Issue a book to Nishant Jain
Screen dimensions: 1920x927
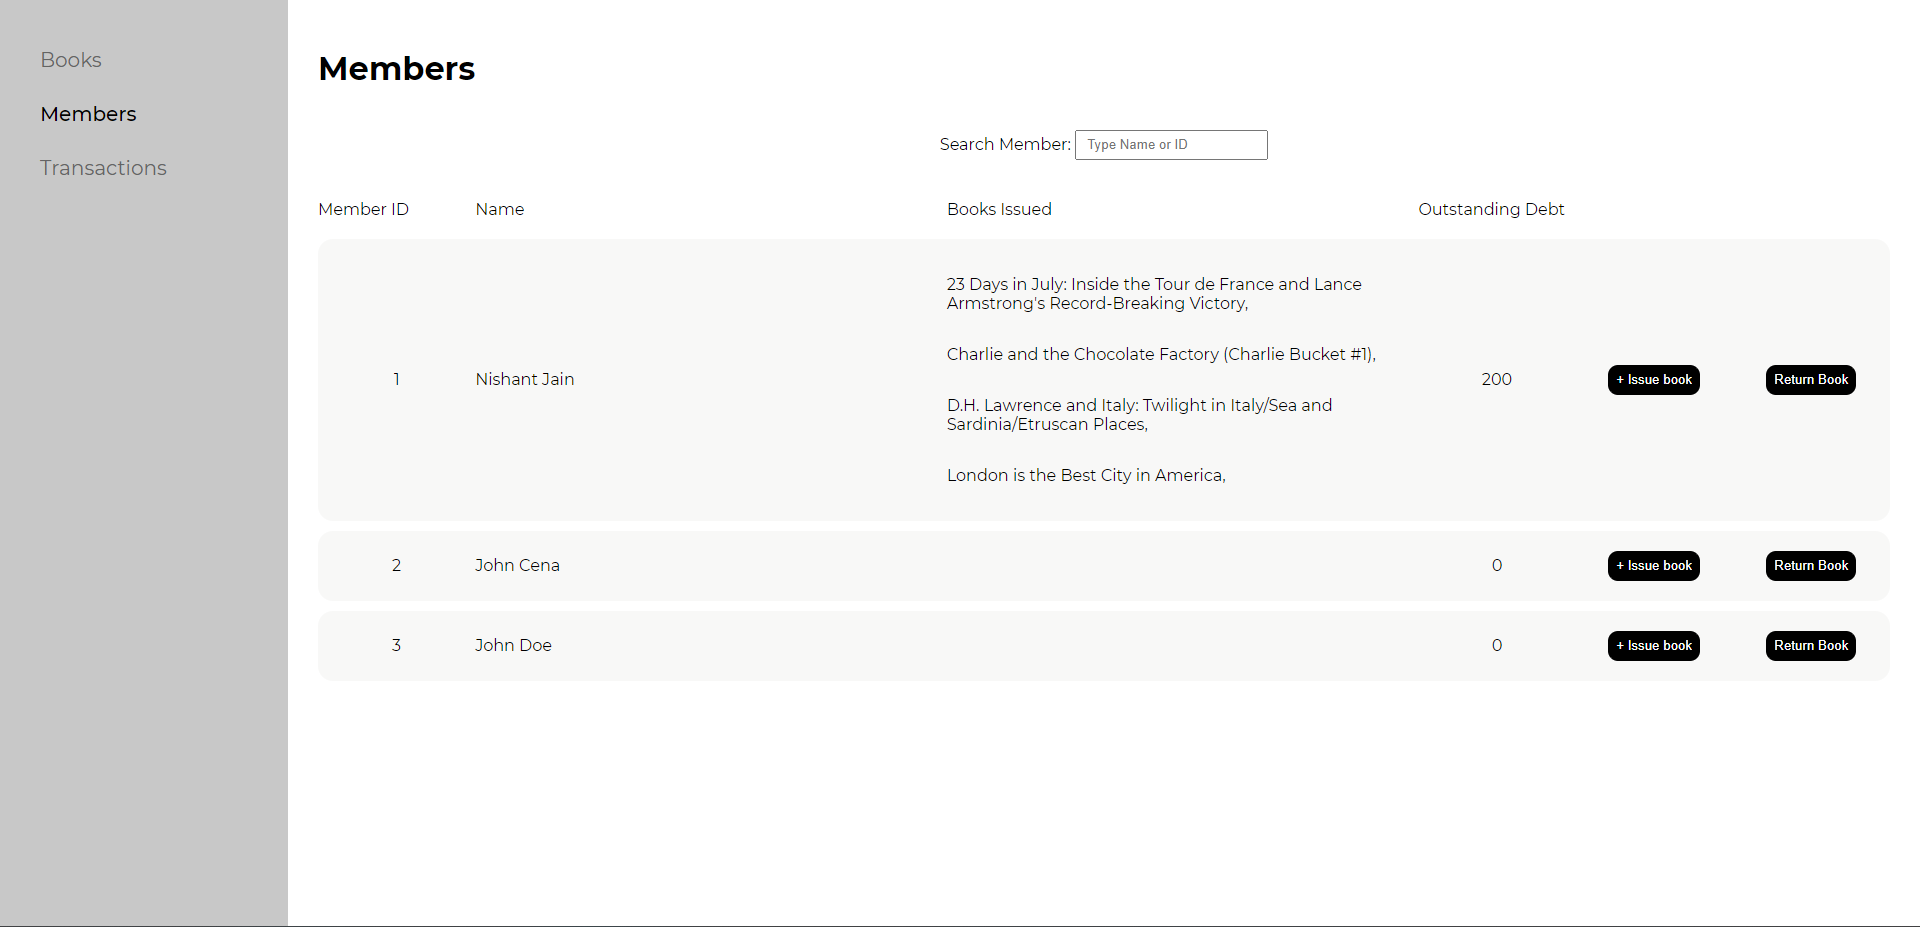point(1652,379)
